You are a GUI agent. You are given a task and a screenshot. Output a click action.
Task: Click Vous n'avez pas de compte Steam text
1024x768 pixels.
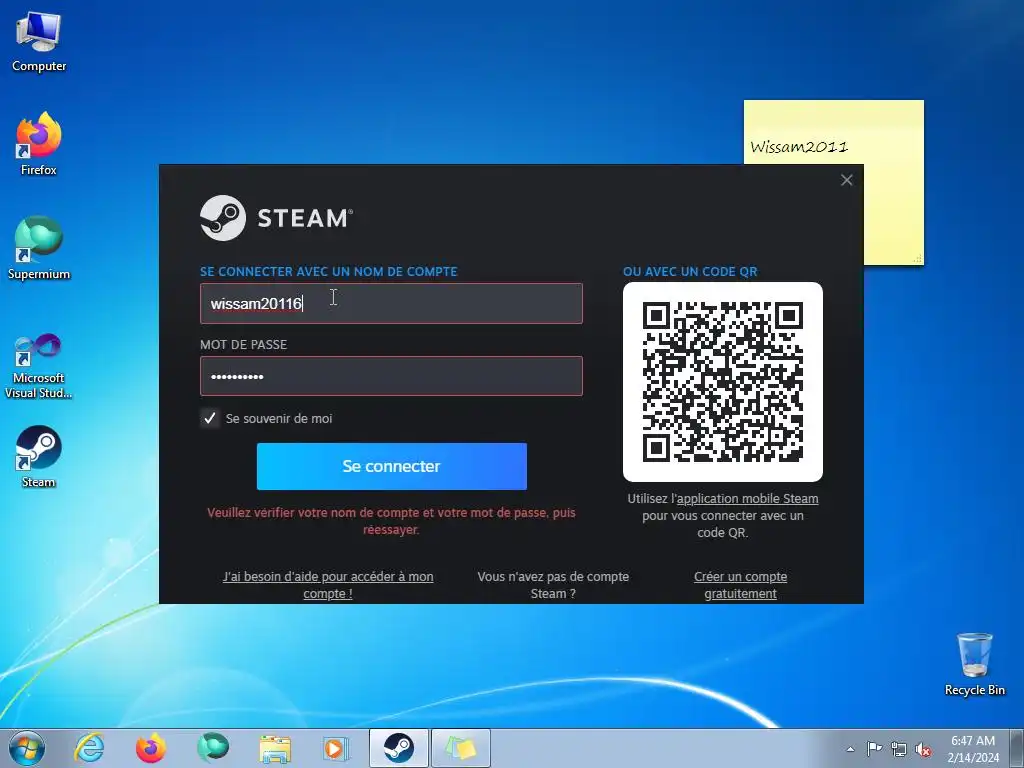[553, 585]
